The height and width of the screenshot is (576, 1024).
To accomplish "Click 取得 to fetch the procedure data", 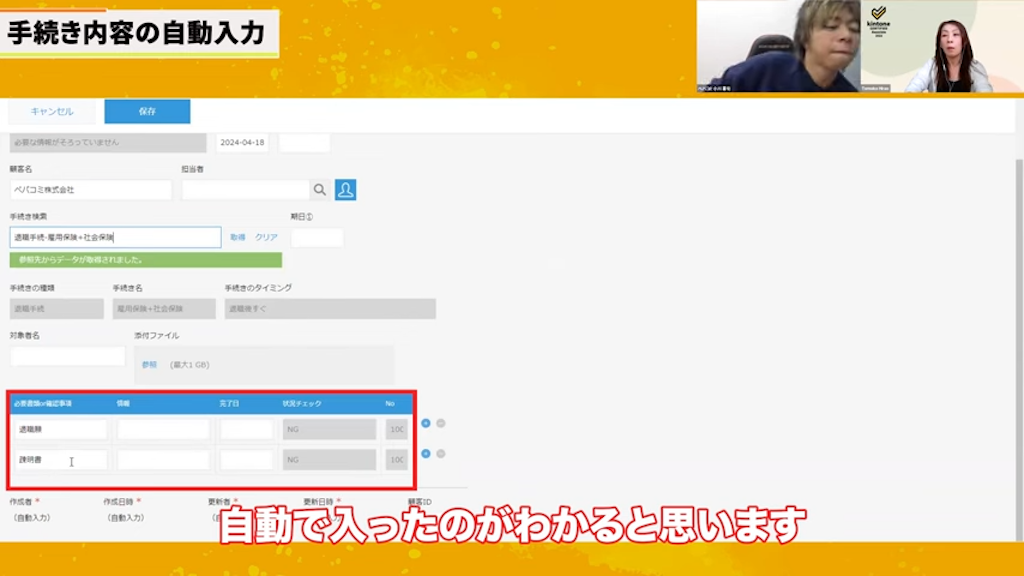I will pyautogui.click(x=239, y=236).
